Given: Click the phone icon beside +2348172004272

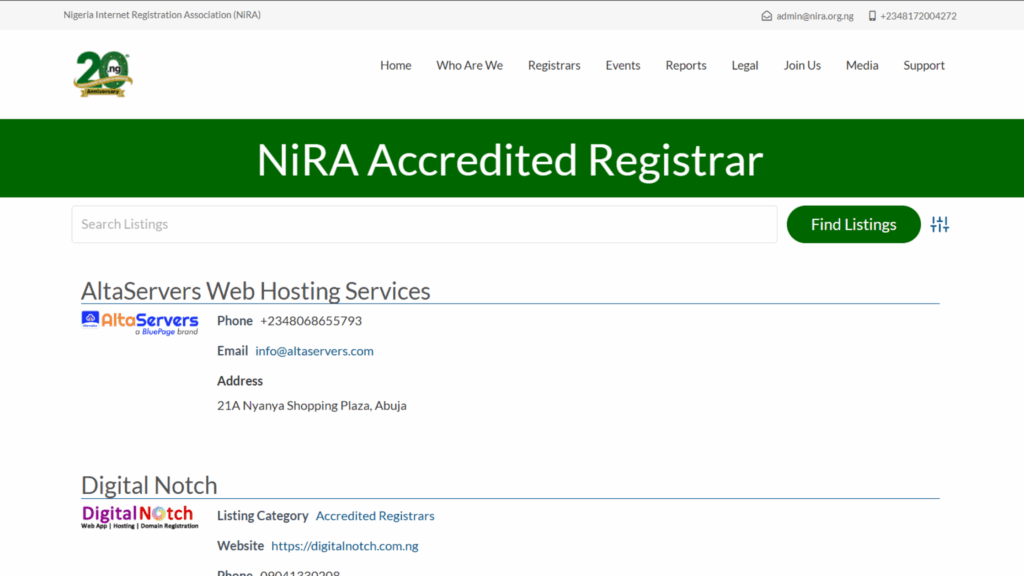Looking at the screenshot, I should 872,16.
